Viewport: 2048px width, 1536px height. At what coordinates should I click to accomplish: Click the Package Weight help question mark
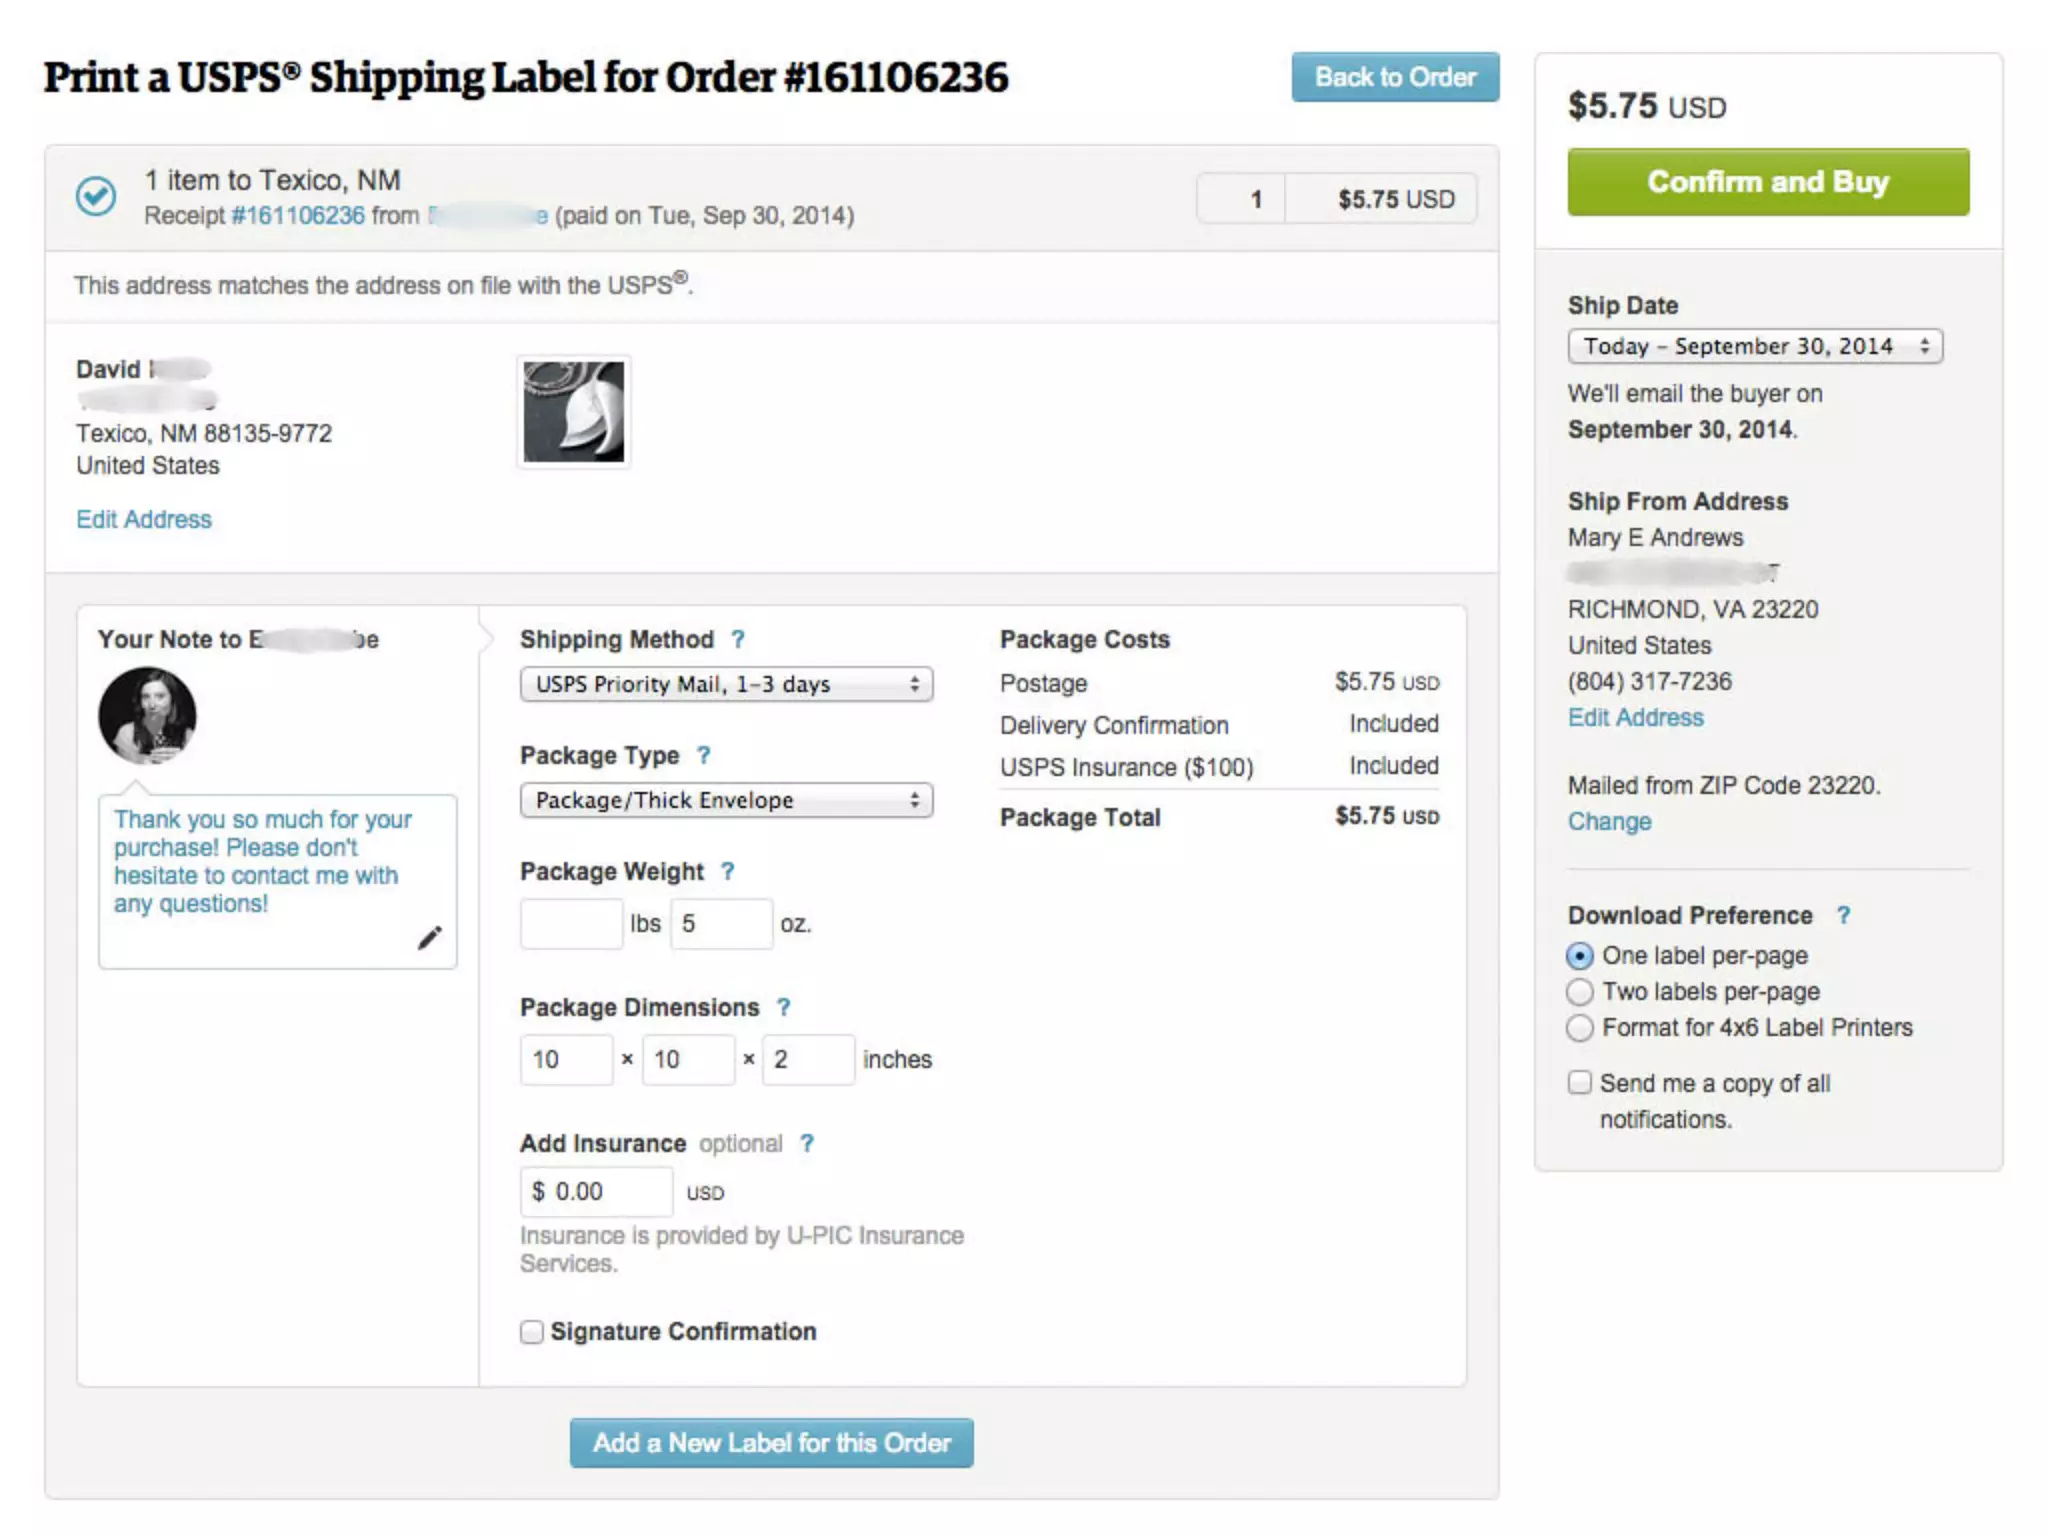click(x=728, y=871)
